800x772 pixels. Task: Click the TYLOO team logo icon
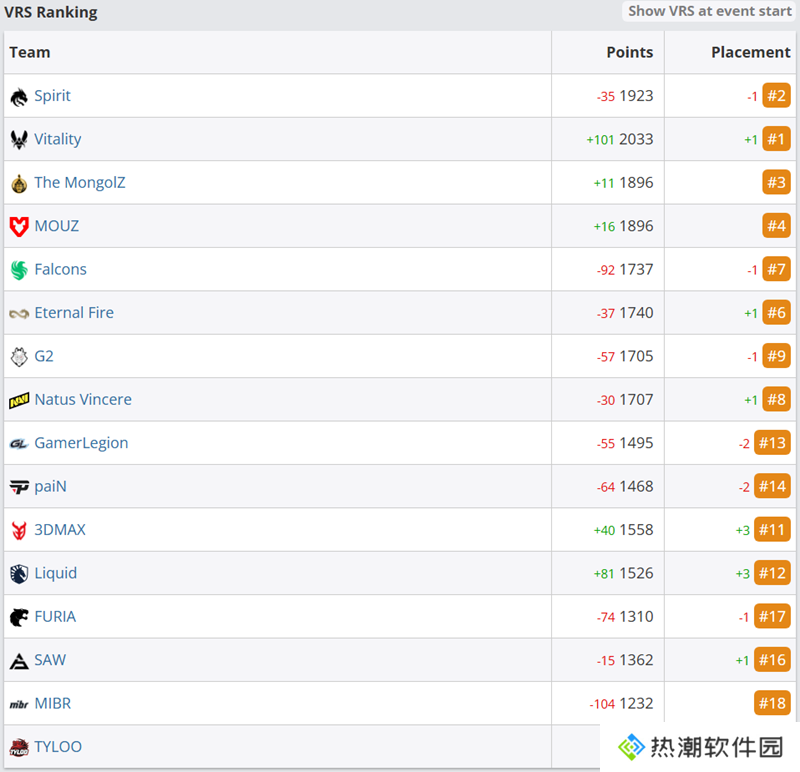[19, 748]
